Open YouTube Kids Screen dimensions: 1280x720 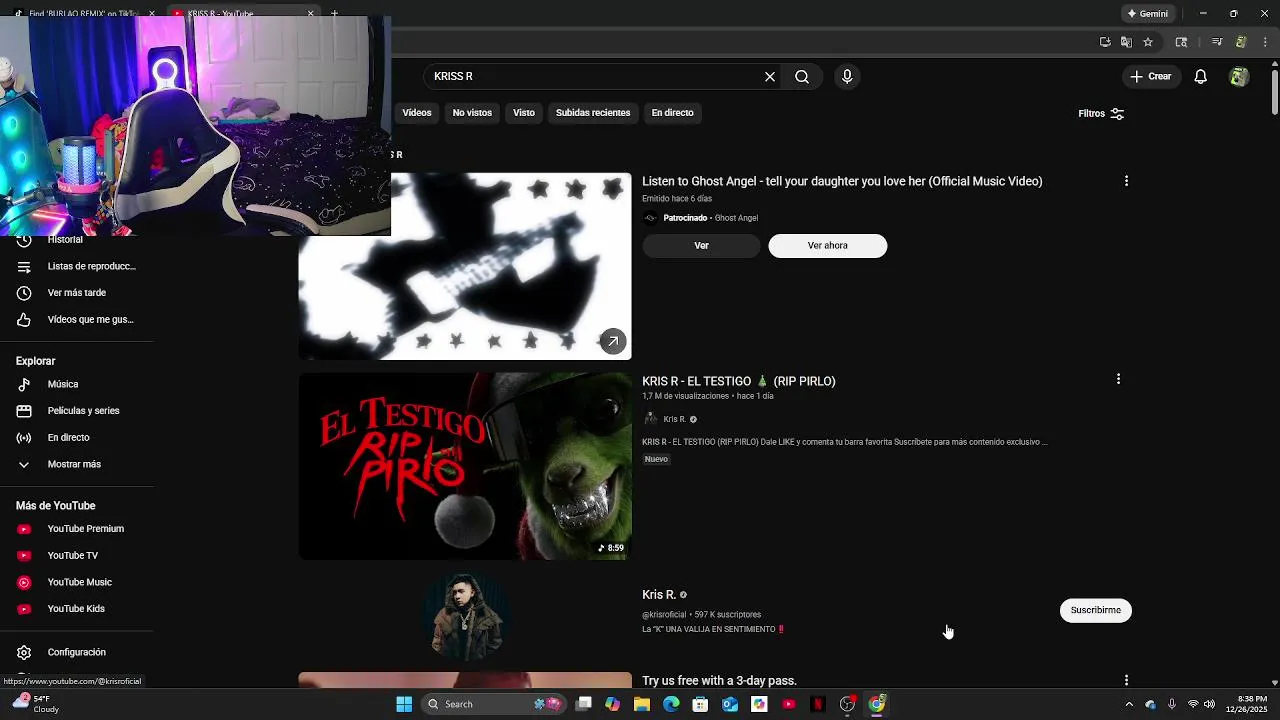(x=75, y=609)
